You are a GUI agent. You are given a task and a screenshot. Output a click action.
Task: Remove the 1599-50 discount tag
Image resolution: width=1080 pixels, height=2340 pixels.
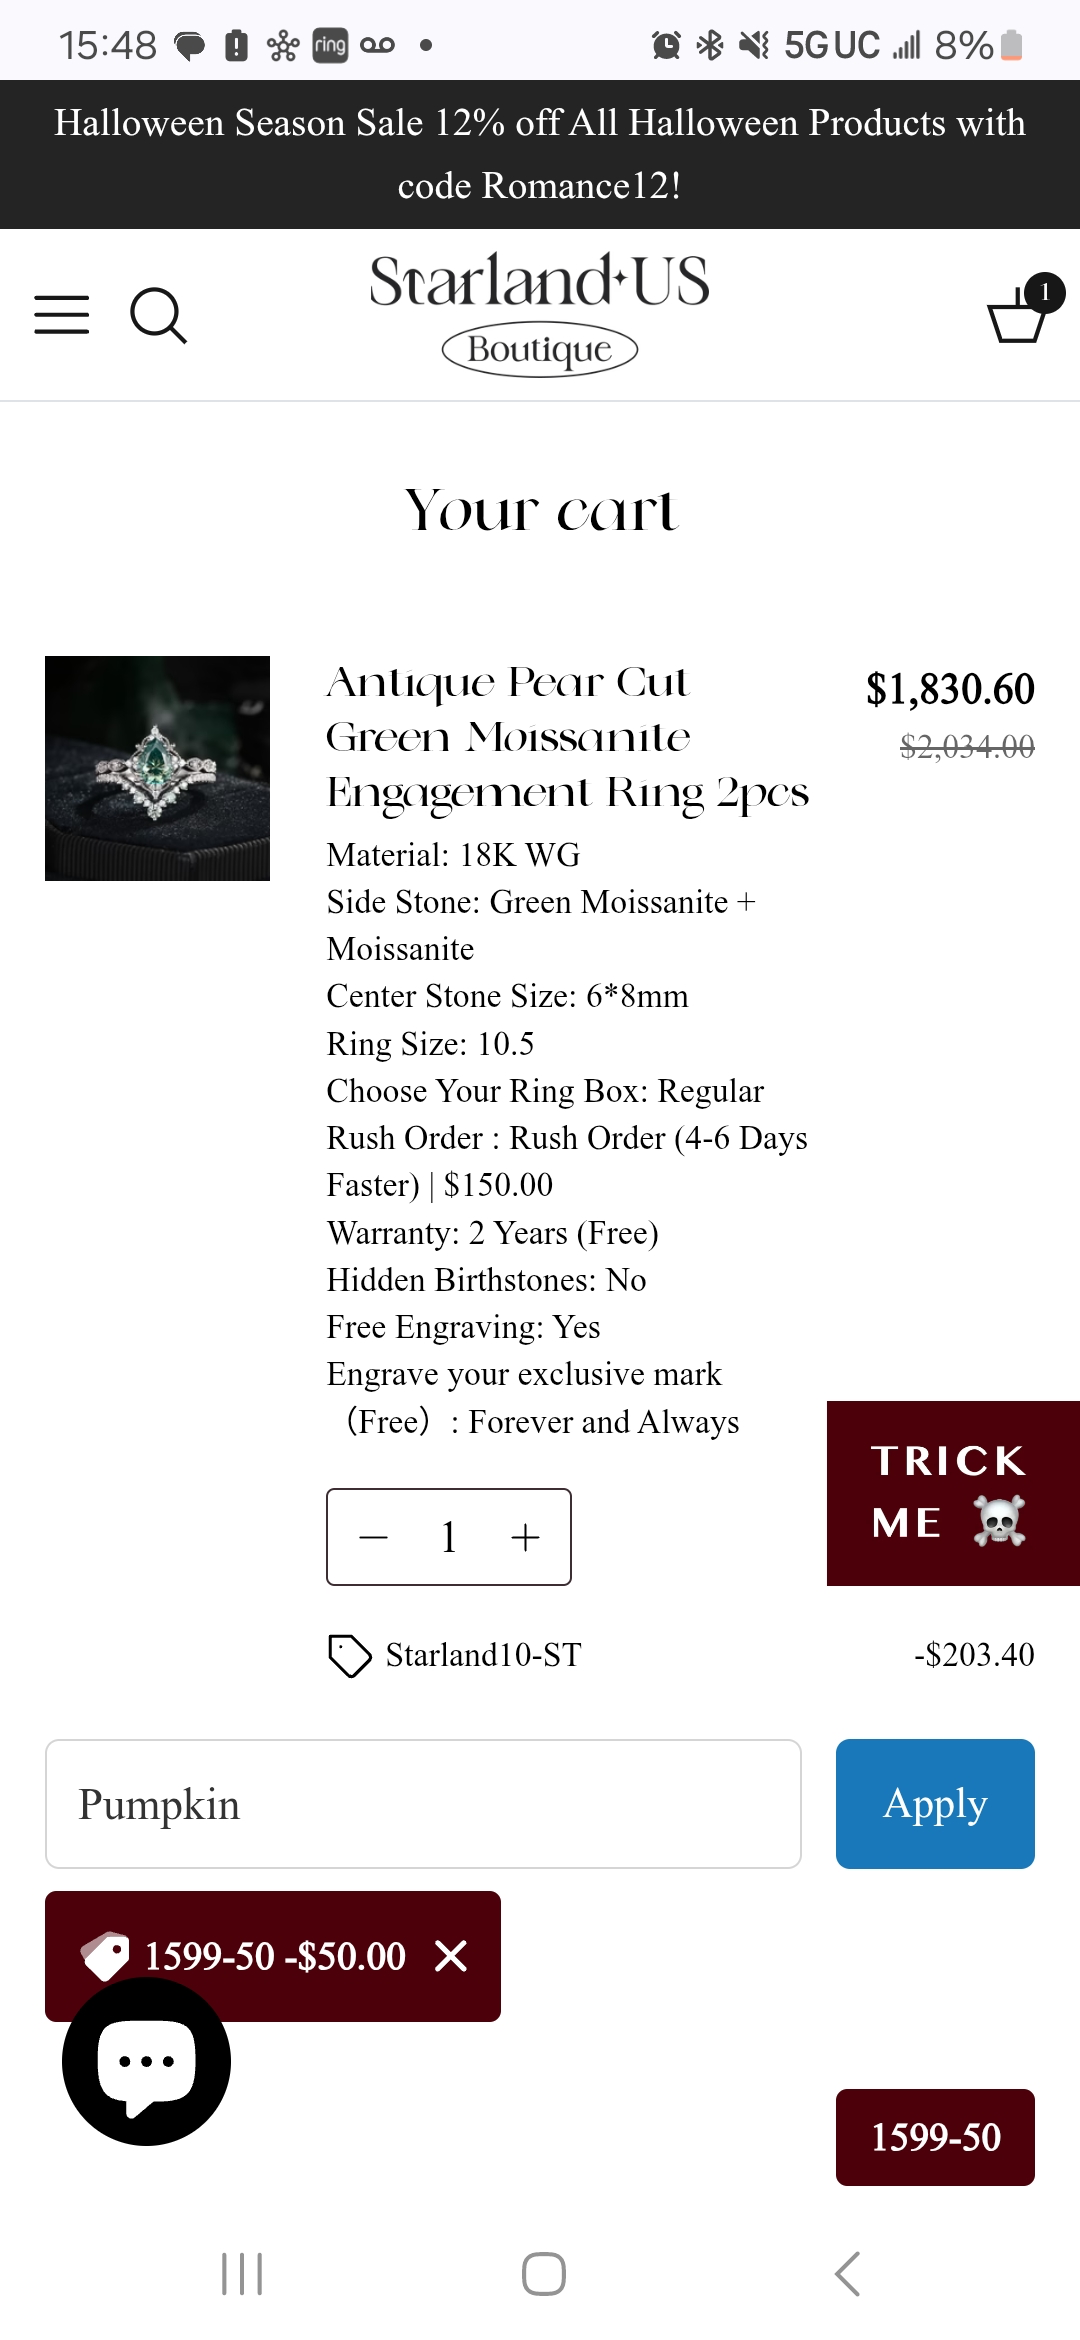pos(451,1956)
